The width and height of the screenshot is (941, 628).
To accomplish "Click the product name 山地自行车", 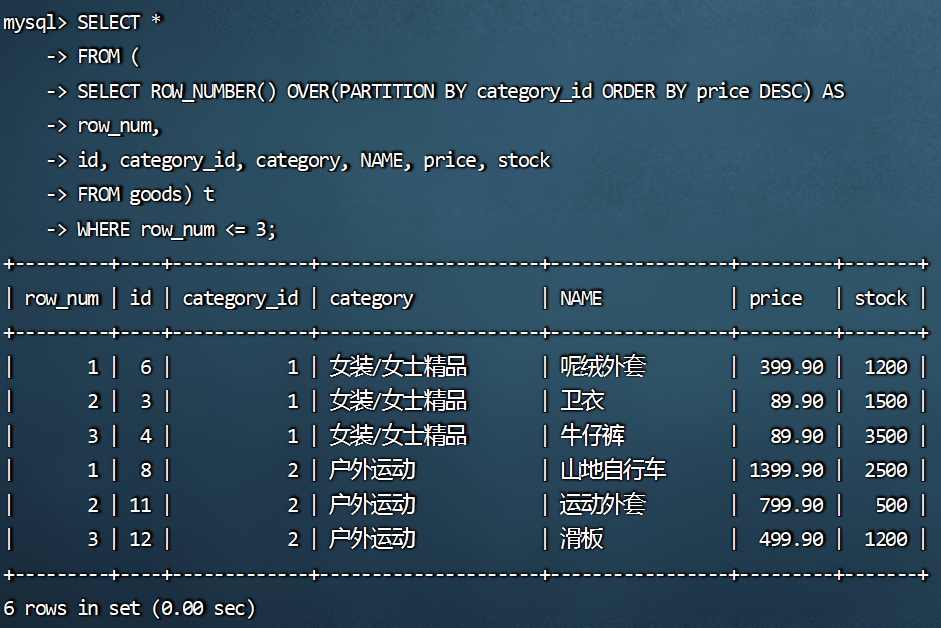I will coord(613,470).
